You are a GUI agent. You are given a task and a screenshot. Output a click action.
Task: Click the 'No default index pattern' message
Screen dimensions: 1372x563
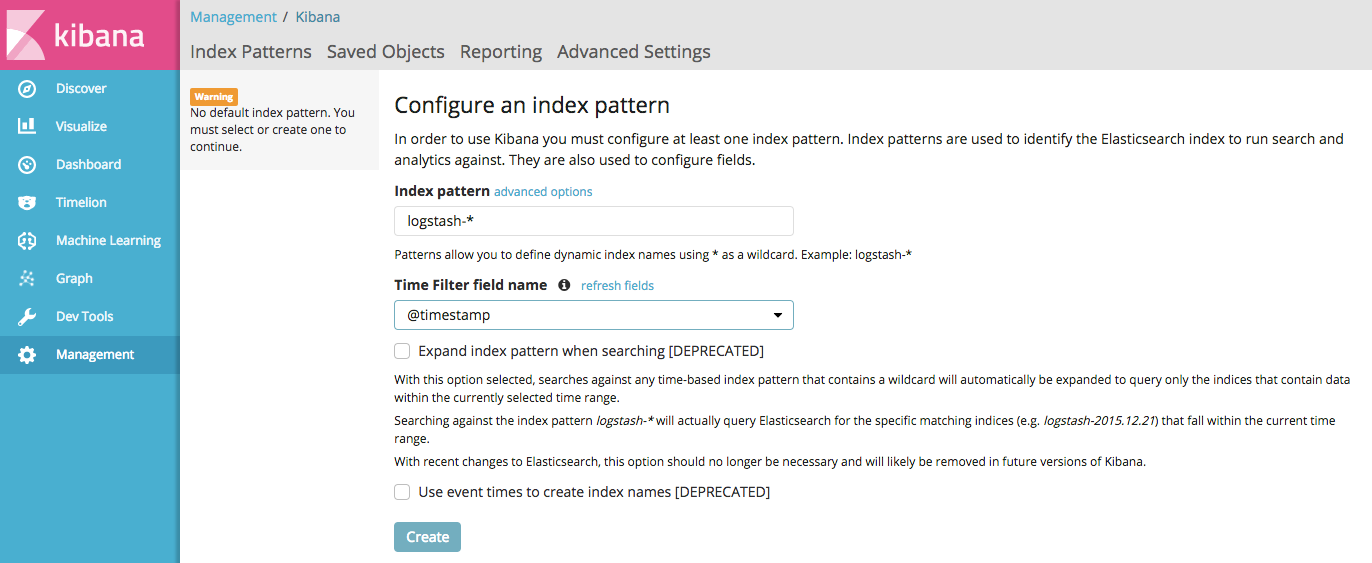[272, 130]
